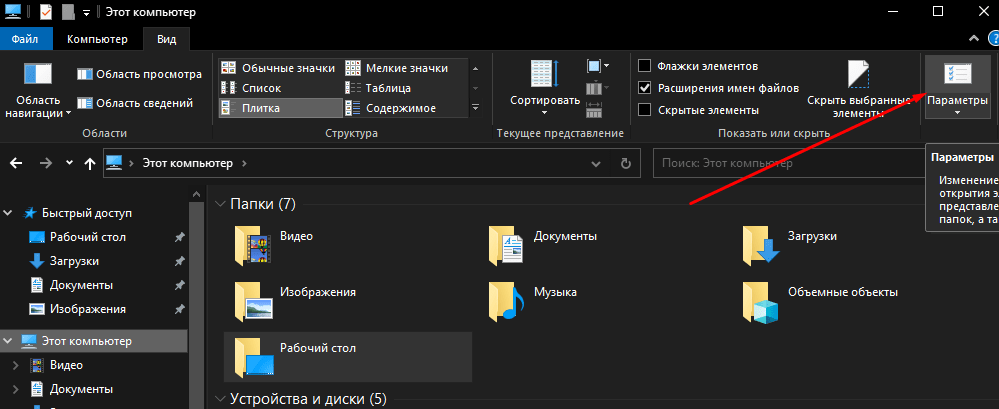Screen dimensions: 999x409
Task: Click the Область навигации pane icon
Action: point(39,76)
